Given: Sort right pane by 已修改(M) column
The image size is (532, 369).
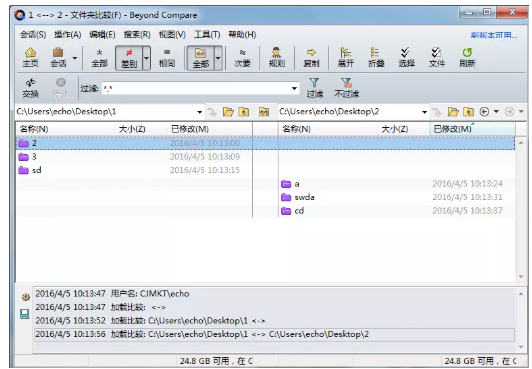Looking at the screenshot, I should [472, 129].
